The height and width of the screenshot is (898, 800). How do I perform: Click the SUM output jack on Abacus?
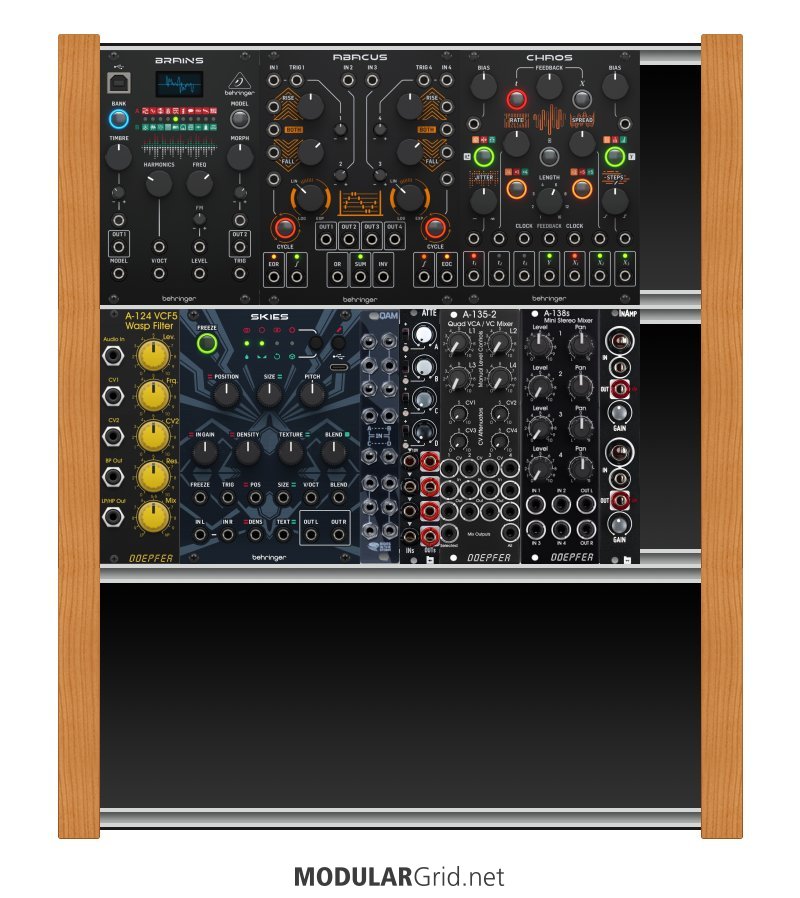(x=359, y=274)
